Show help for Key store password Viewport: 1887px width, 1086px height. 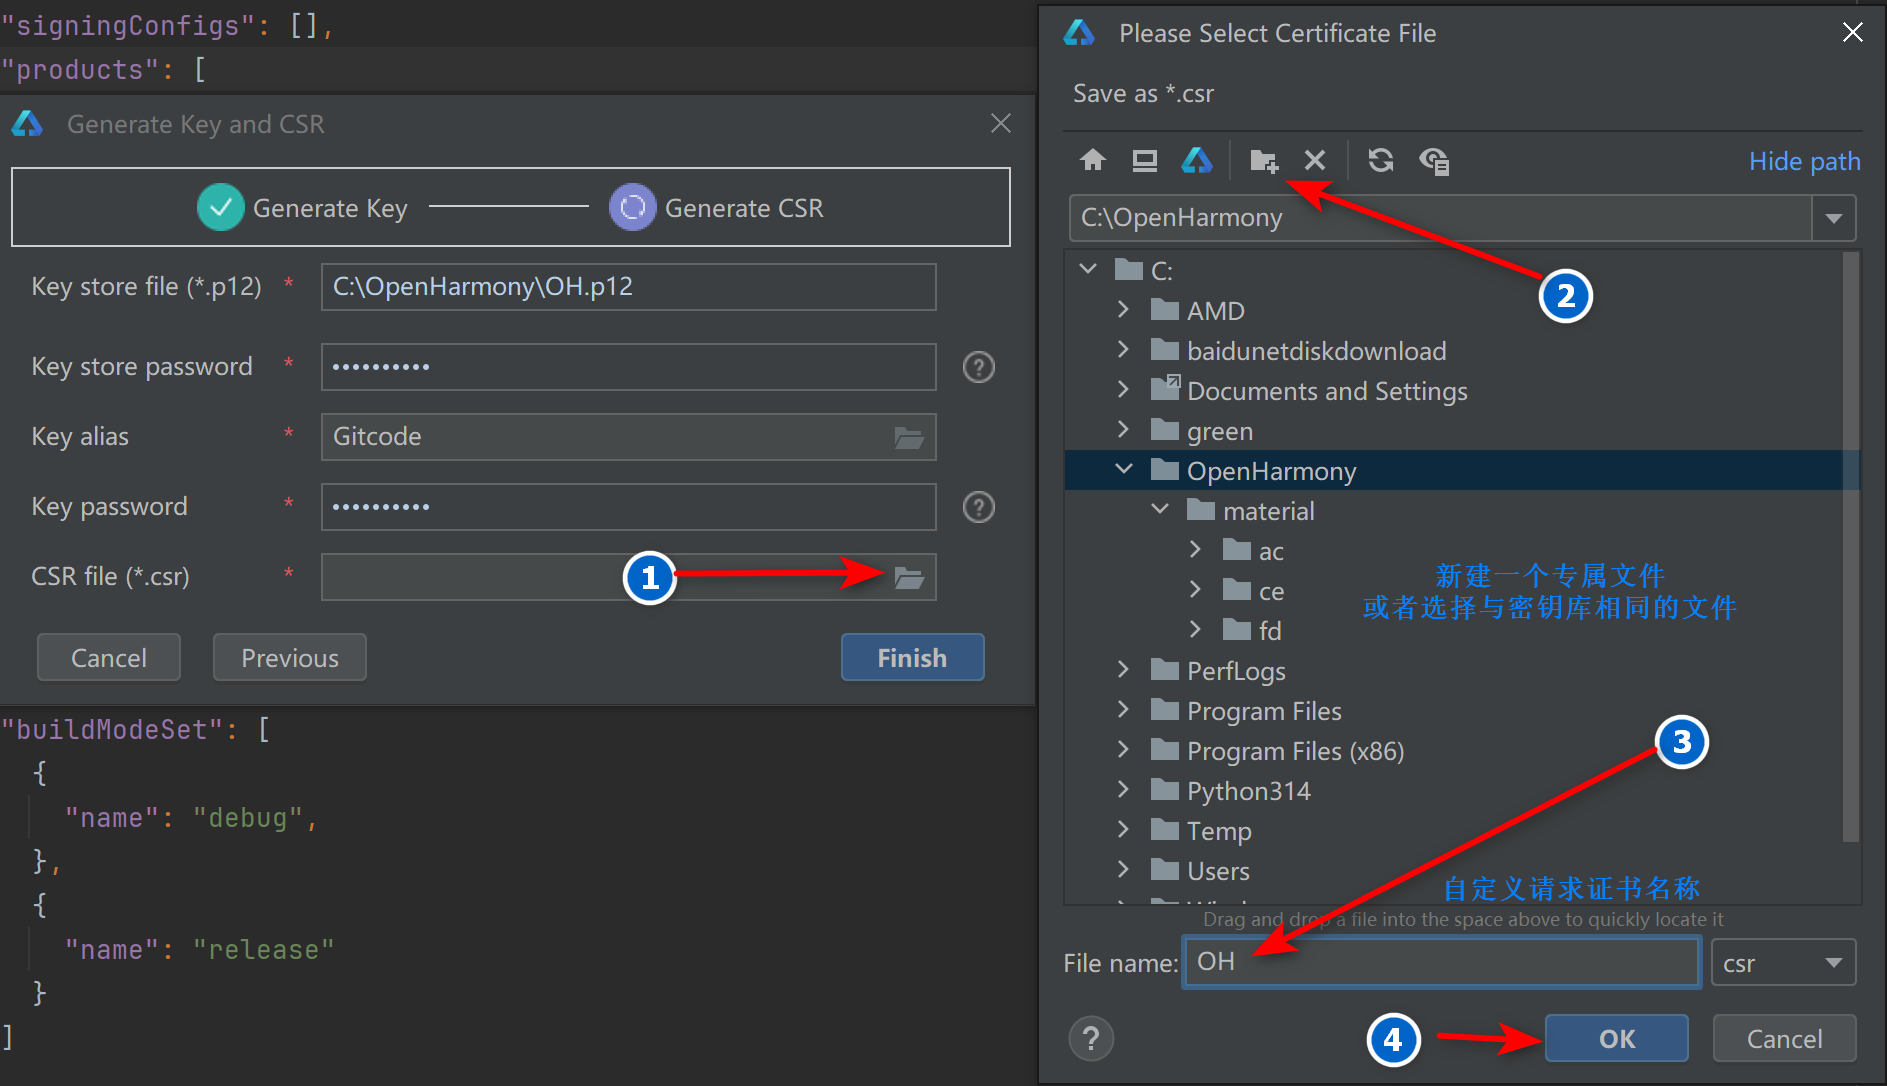pyautogui.click(x=978, y=367)
